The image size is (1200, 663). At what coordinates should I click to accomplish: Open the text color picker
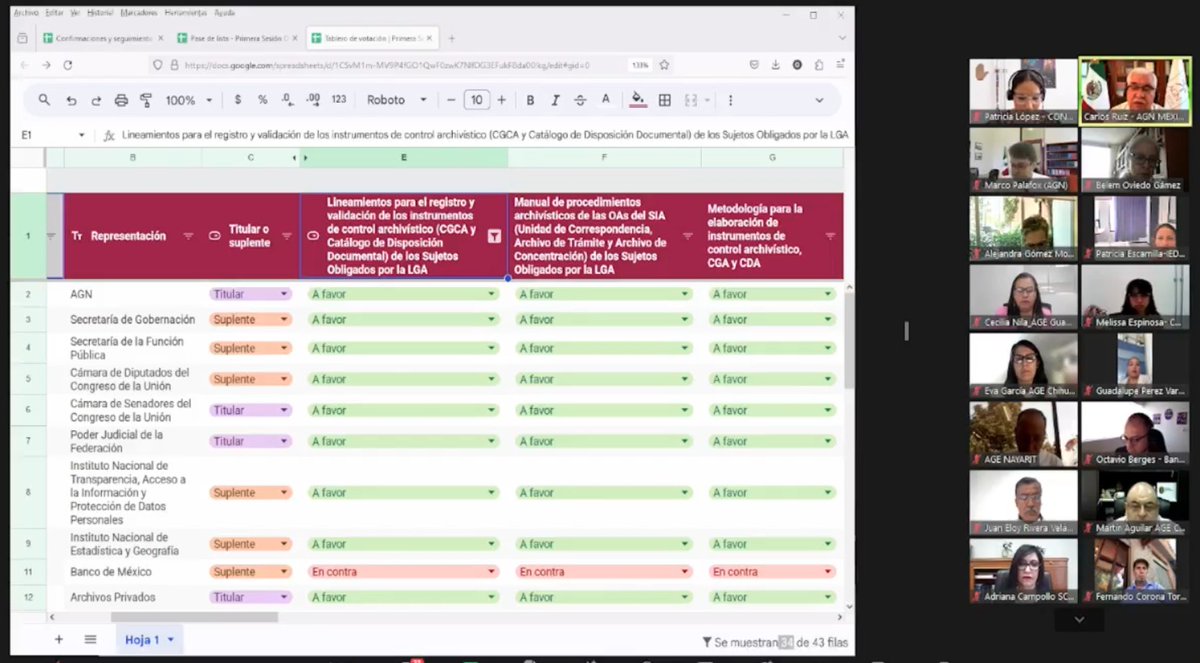605,100
